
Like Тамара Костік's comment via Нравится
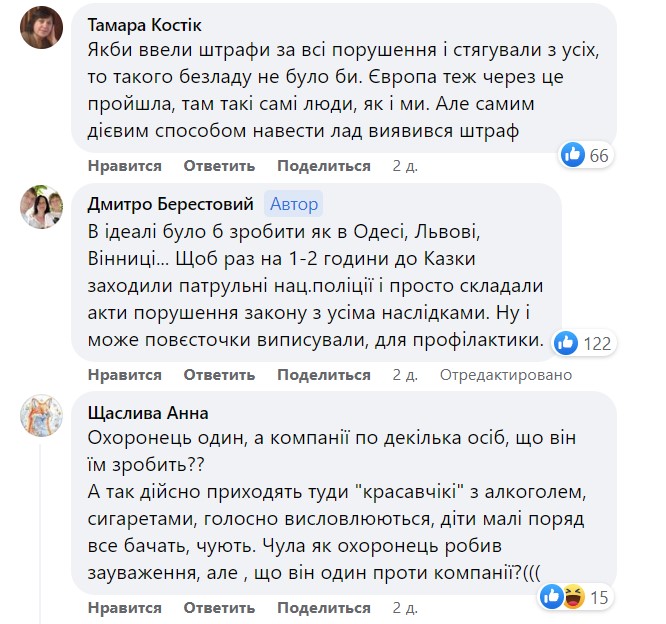(x=124, y=166)
